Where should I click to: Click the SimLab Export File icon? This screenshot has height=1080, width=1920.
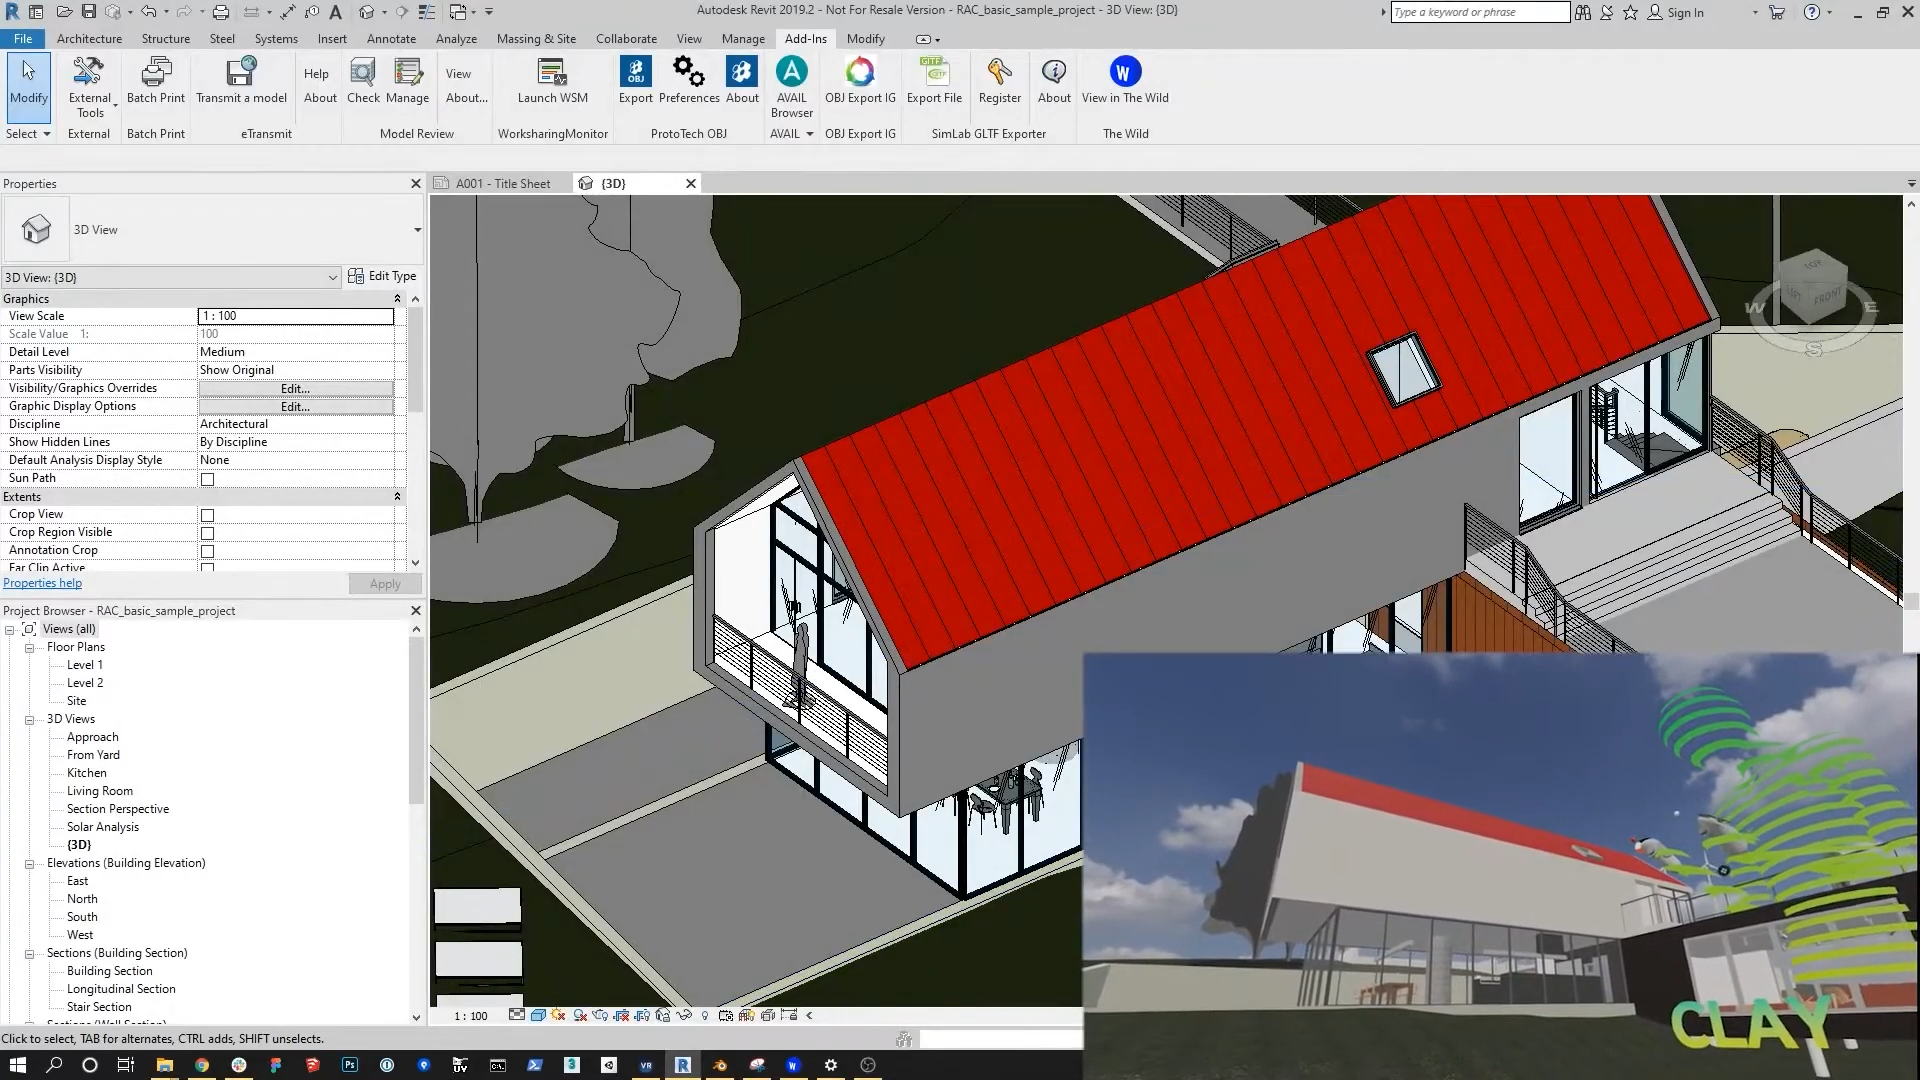point(933,73)
